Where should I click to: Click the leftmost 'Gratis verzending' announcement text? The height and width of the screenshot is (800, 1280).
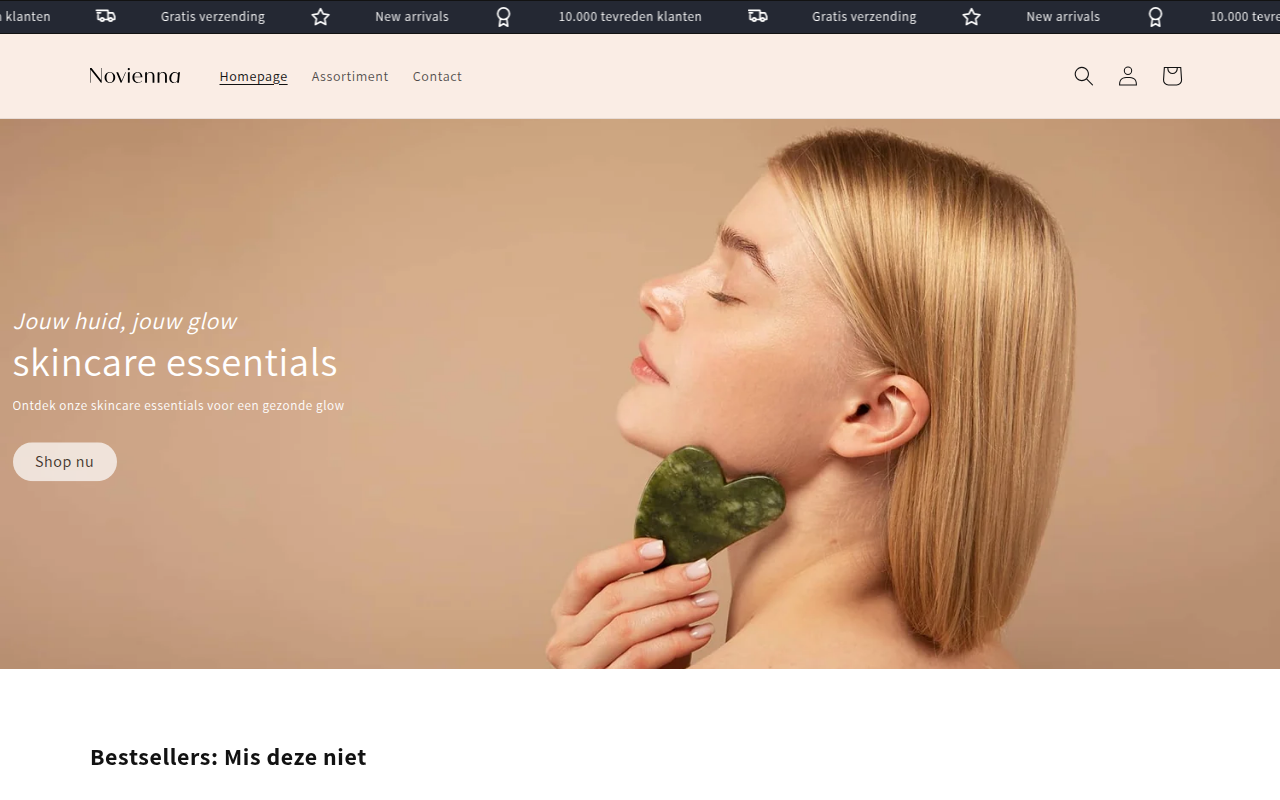point(213,17)
